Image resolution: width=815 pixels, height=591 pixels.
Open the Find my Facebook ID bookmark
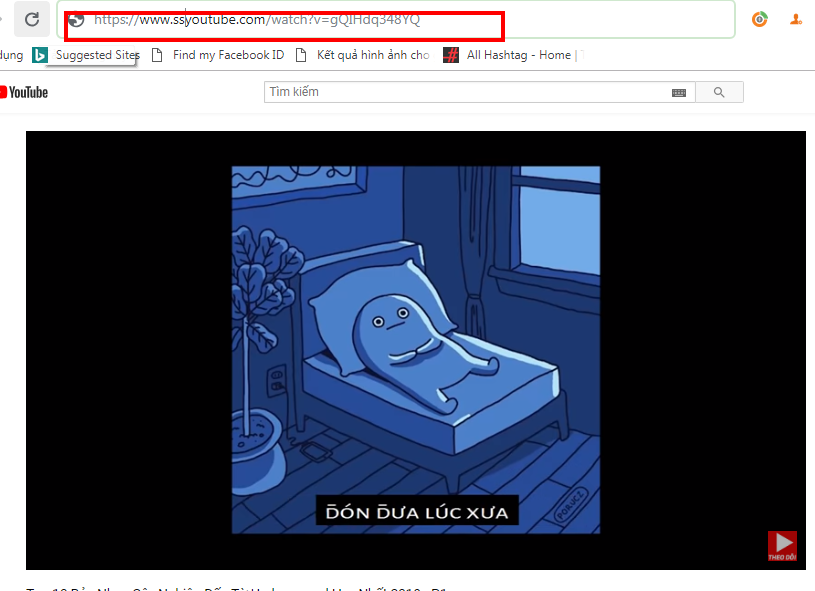tap(228, 55)
